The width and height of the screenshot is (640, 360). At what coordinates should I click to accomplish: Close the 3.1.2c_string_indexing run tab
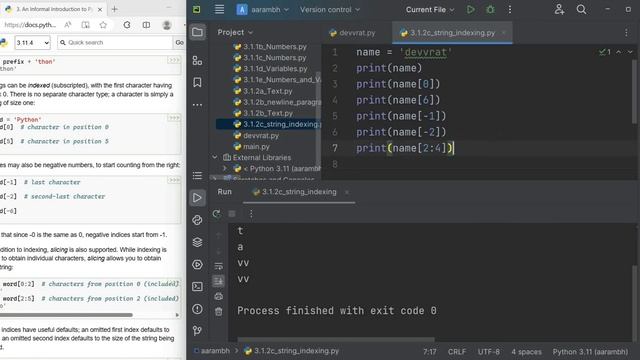click(347, 192)
